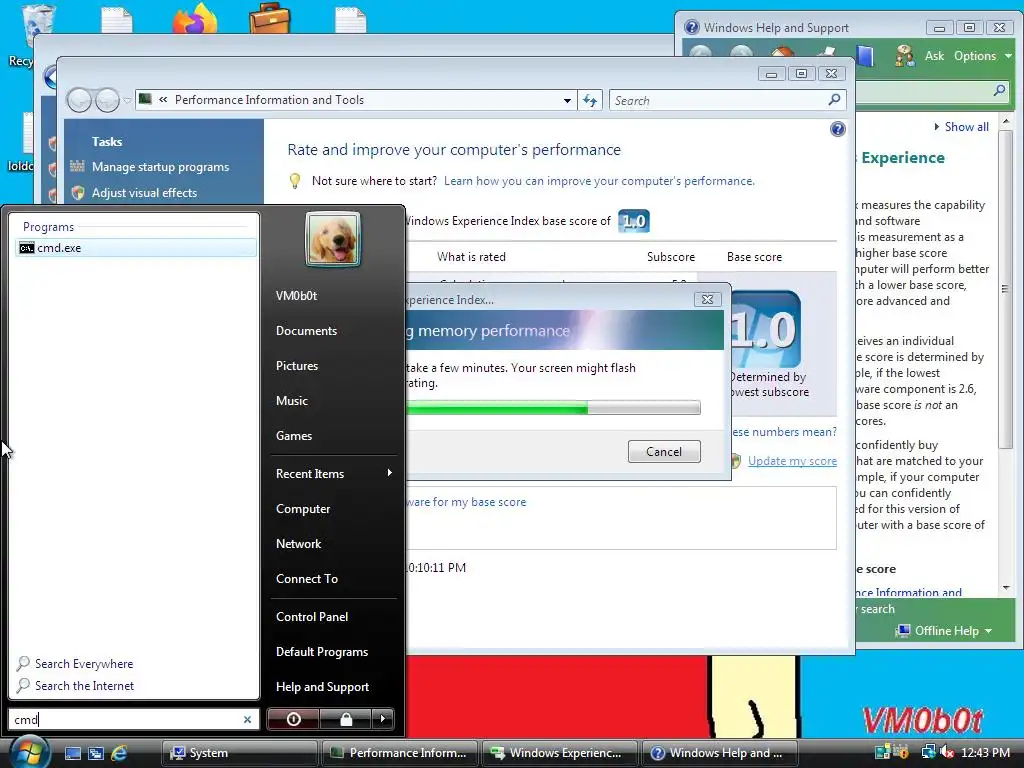Click the partially hidden ese numbers mean? link
The image size is (1024, 768).
[x=784, y=432]
